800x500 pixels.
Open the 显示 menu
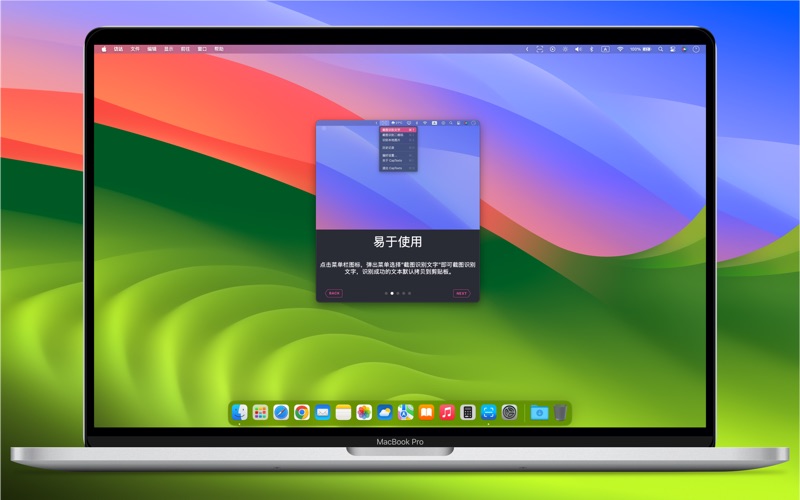point(169,49)
